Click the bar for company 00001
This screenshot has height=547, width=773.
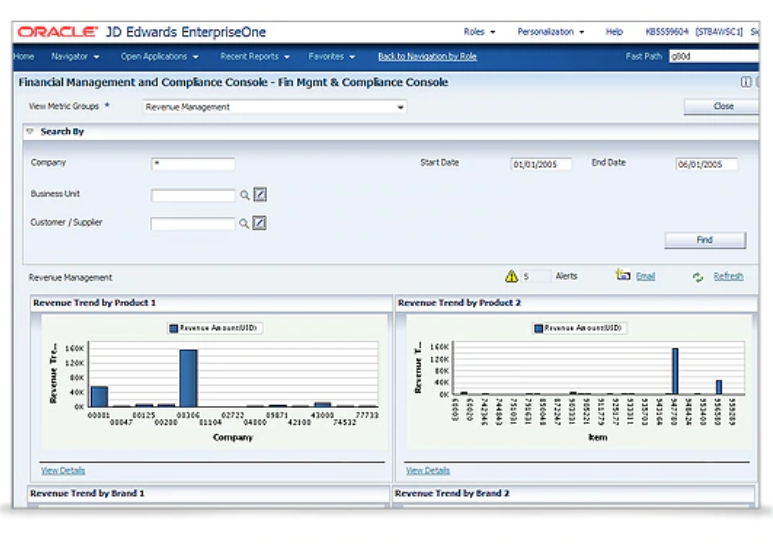tap(100, 397)
